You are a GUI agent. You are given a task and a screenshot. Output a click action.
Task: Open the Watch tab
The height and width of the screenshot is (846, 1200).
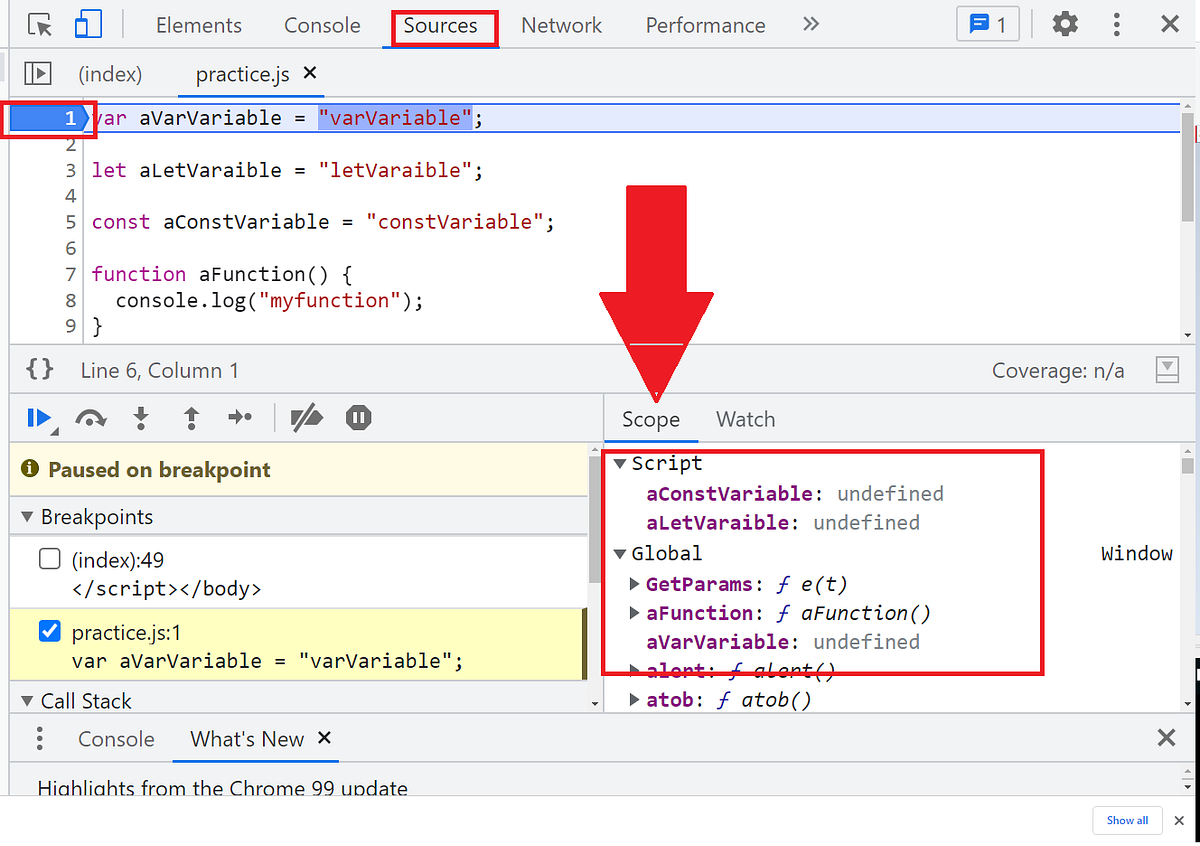tap(745, 418)
